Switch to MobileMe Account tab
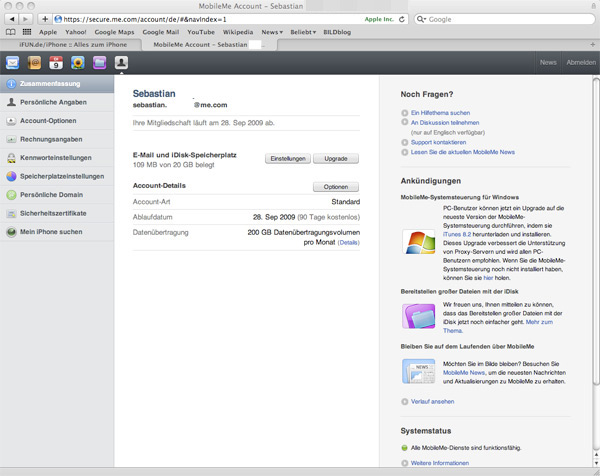 (209, 45)
